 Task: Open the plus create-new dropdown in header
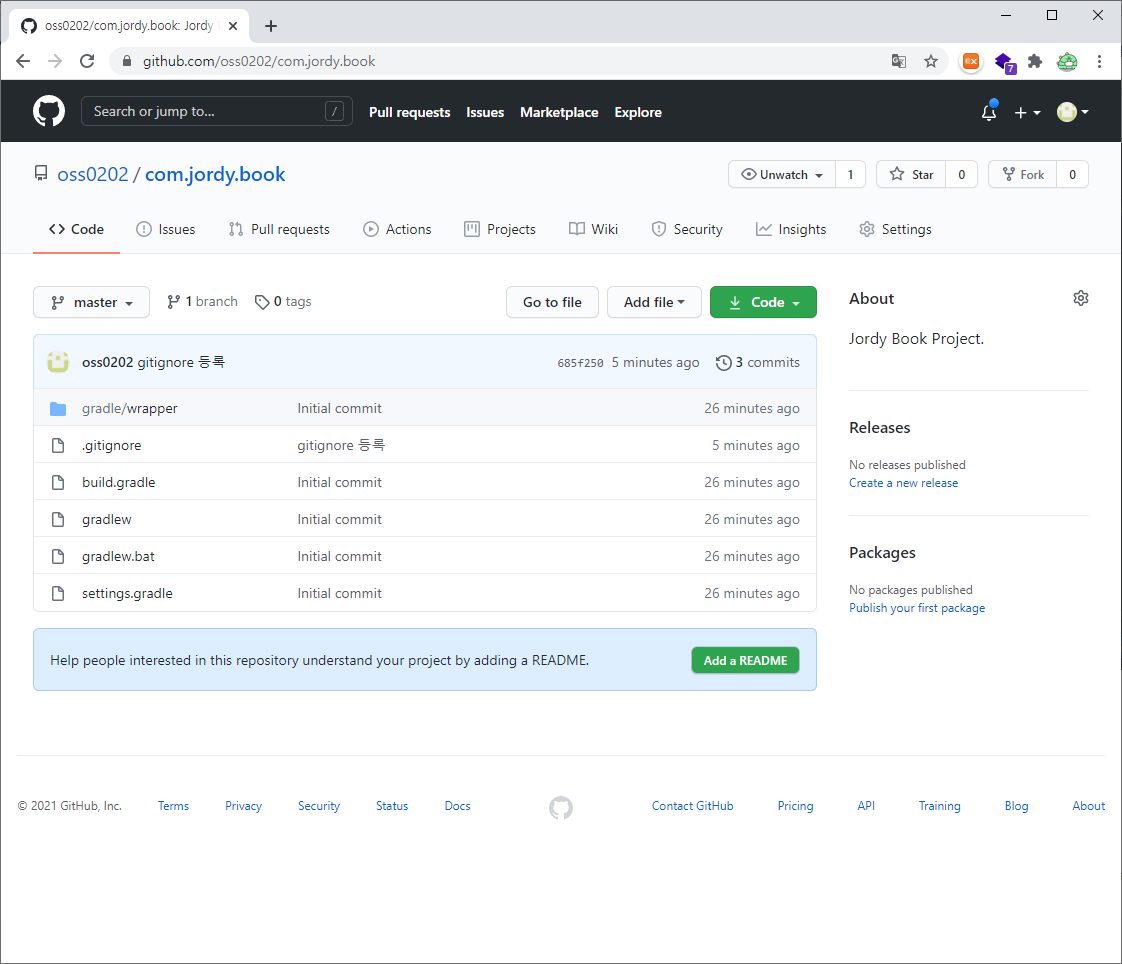(x=1027, y=112)
